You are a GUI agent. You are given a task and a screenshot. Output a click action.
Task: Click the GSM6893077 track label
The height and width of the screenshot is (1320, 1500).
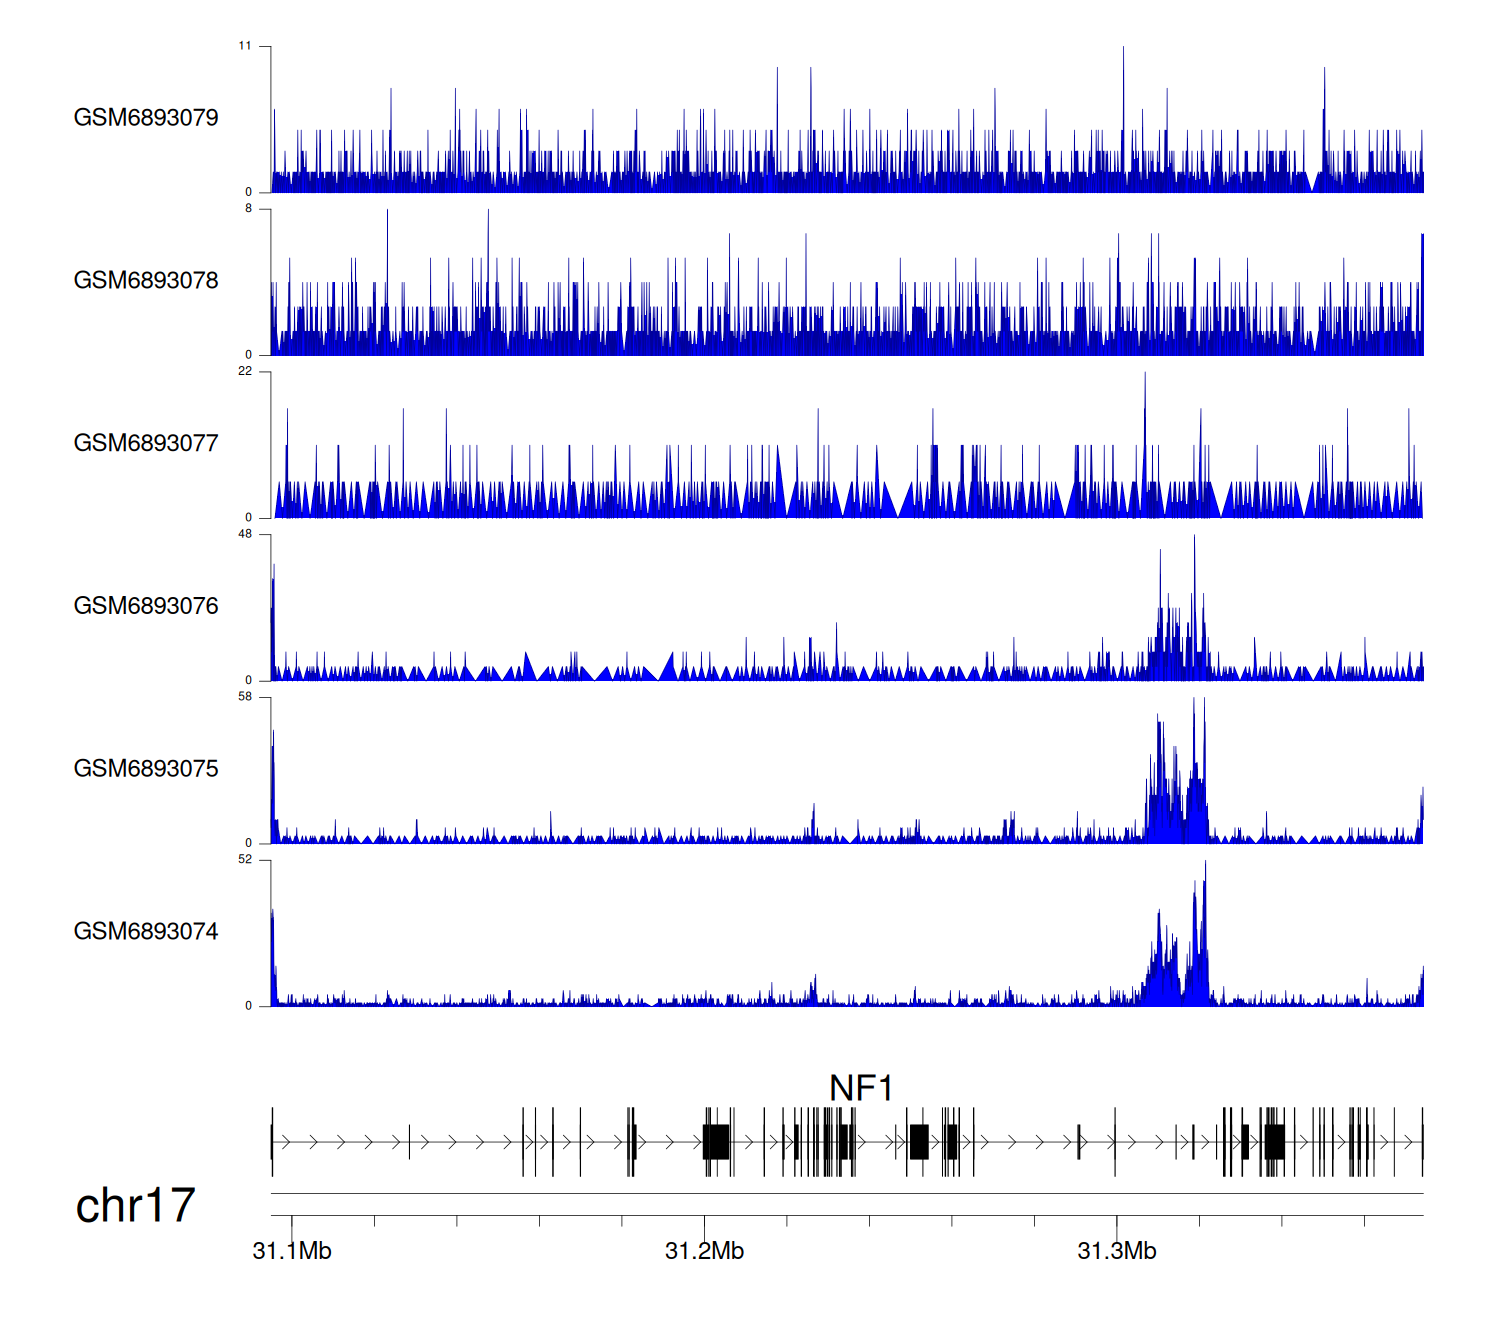pyautogui.click(x=146, y=444)
